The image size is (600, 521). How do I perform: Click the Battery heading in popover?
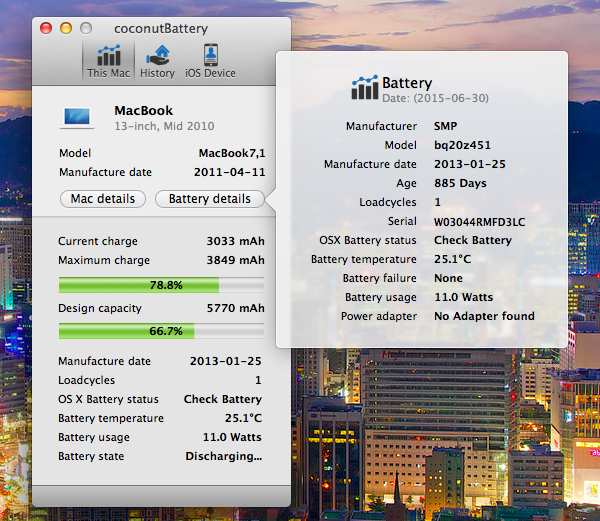coord(407,83)
